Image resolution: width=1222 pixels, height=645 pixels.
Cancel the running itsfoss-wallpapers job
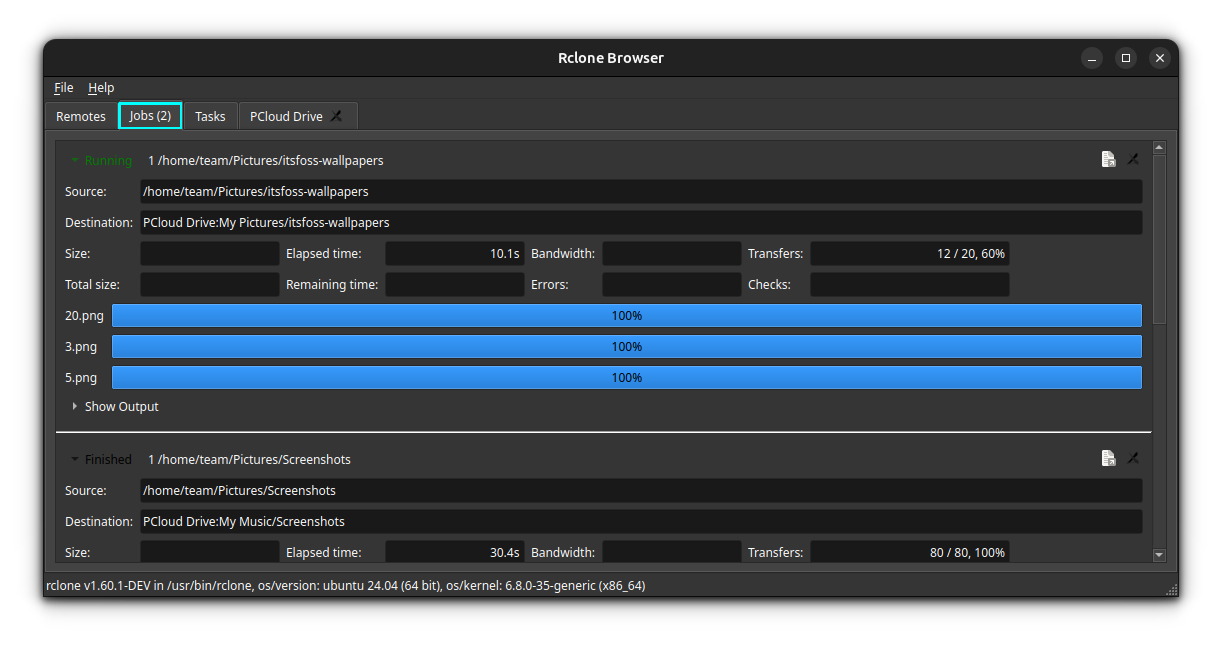click(1133, 159)
